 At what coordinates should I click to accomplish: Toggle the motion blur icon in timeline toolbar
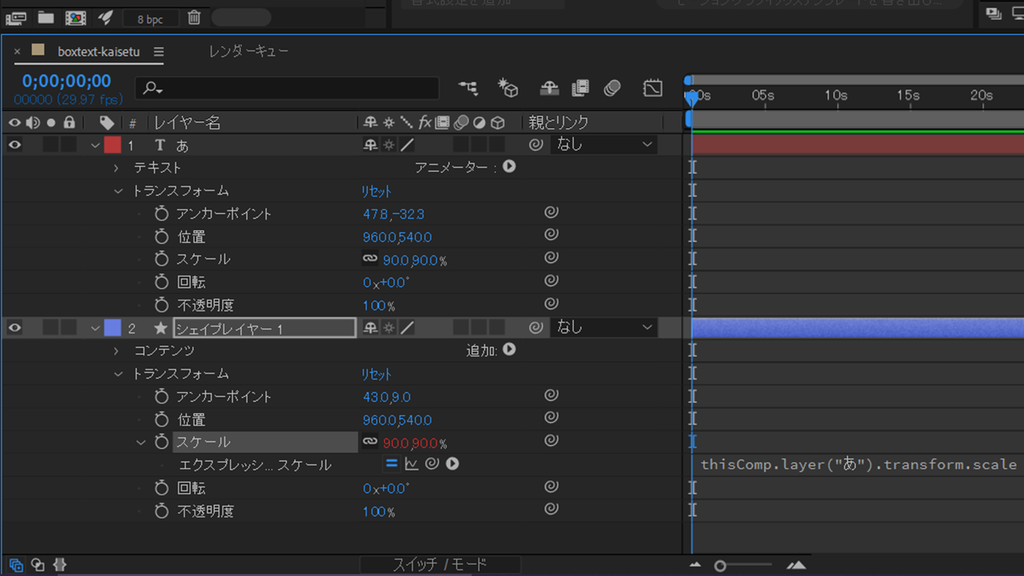[612, 88]
